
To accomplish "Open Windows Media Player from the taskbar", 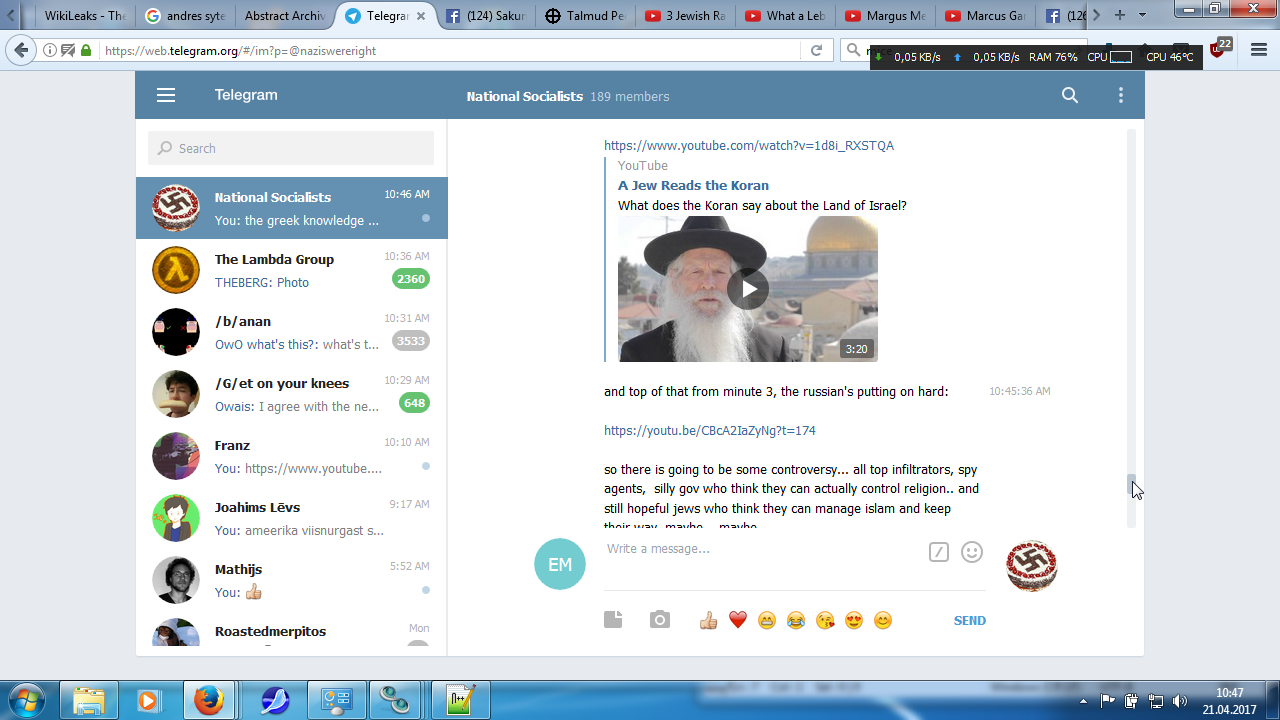I will [148, 700].
